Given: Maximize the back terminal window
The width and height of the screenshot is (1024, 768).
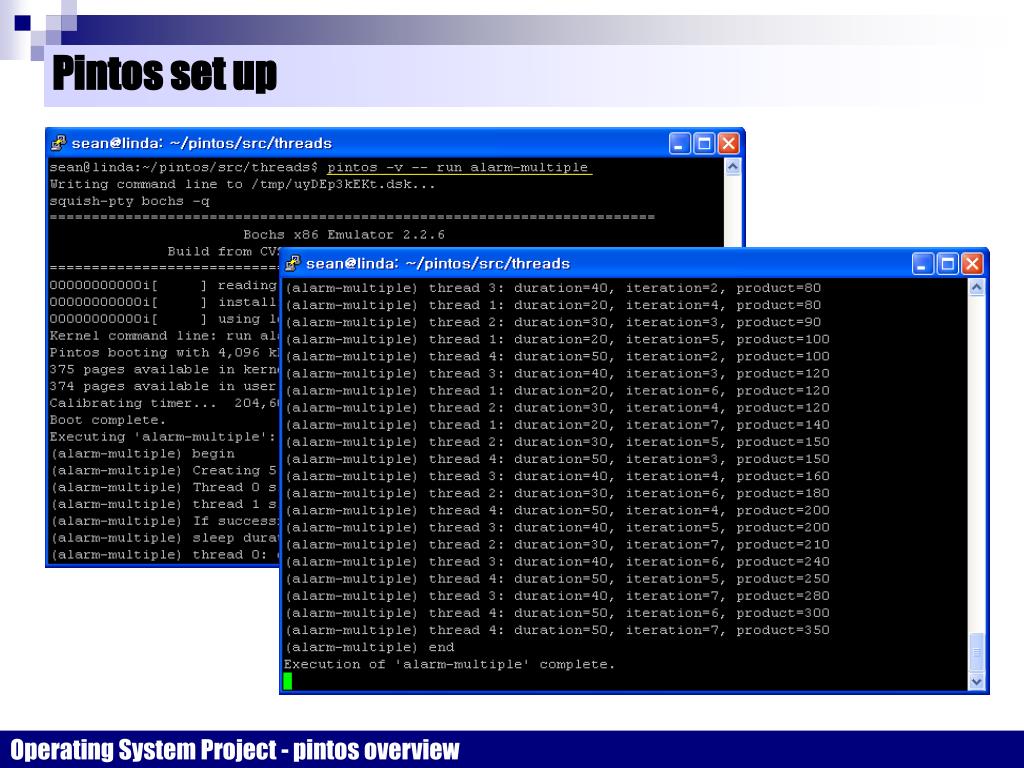Looking at the screenshot, I should tap(704, 143).
